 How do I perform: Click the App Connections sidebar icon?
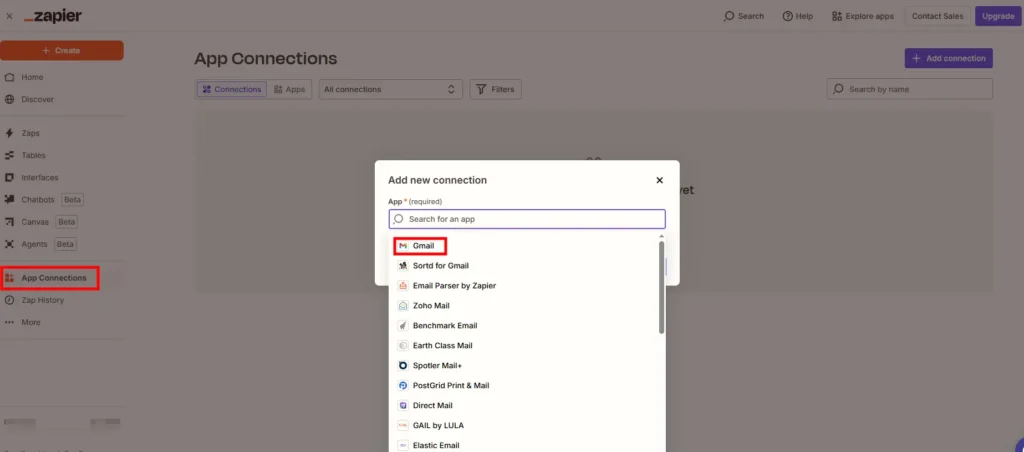tap(9, 278)
